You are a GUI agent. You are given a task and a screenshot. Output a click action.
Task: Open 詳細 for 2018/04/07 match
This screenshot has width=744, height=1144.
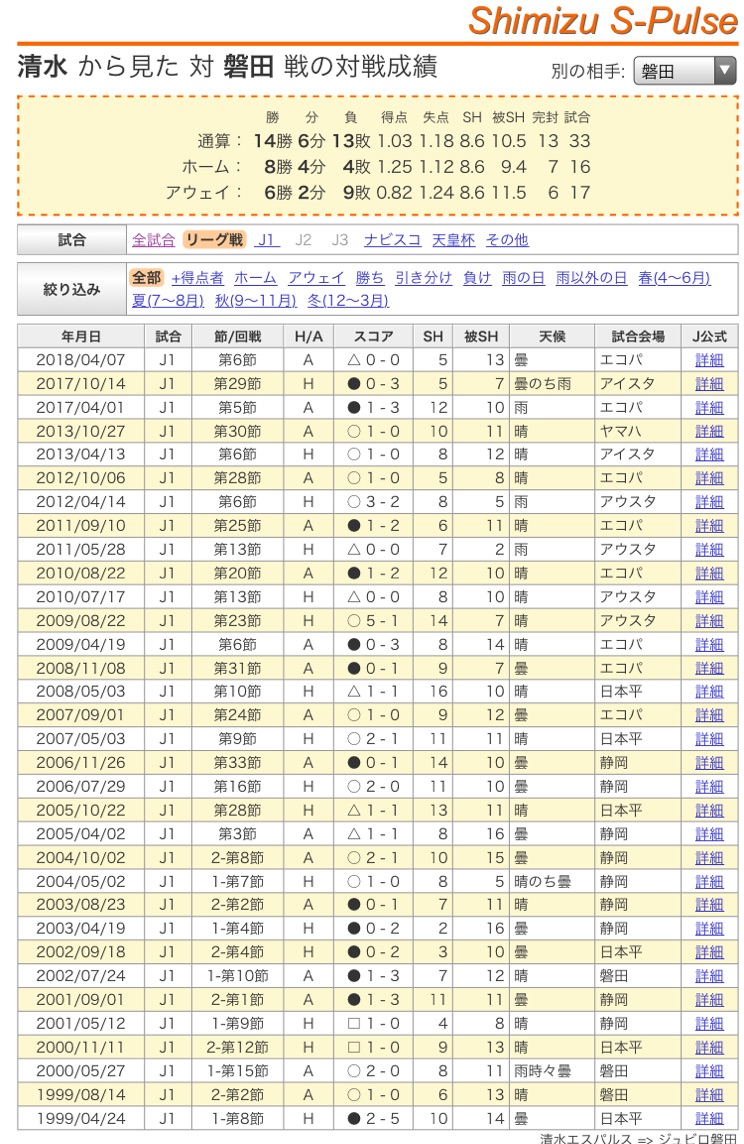point(709,361)
